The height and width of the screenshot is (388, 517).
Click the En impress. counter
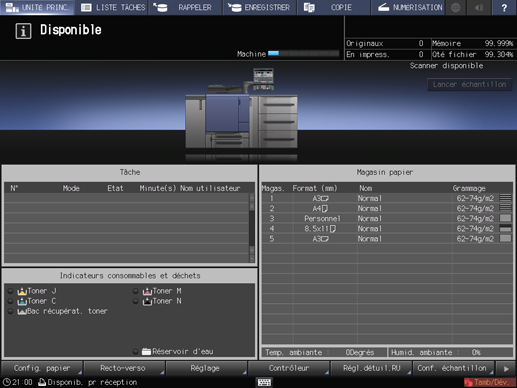[387, 54]
